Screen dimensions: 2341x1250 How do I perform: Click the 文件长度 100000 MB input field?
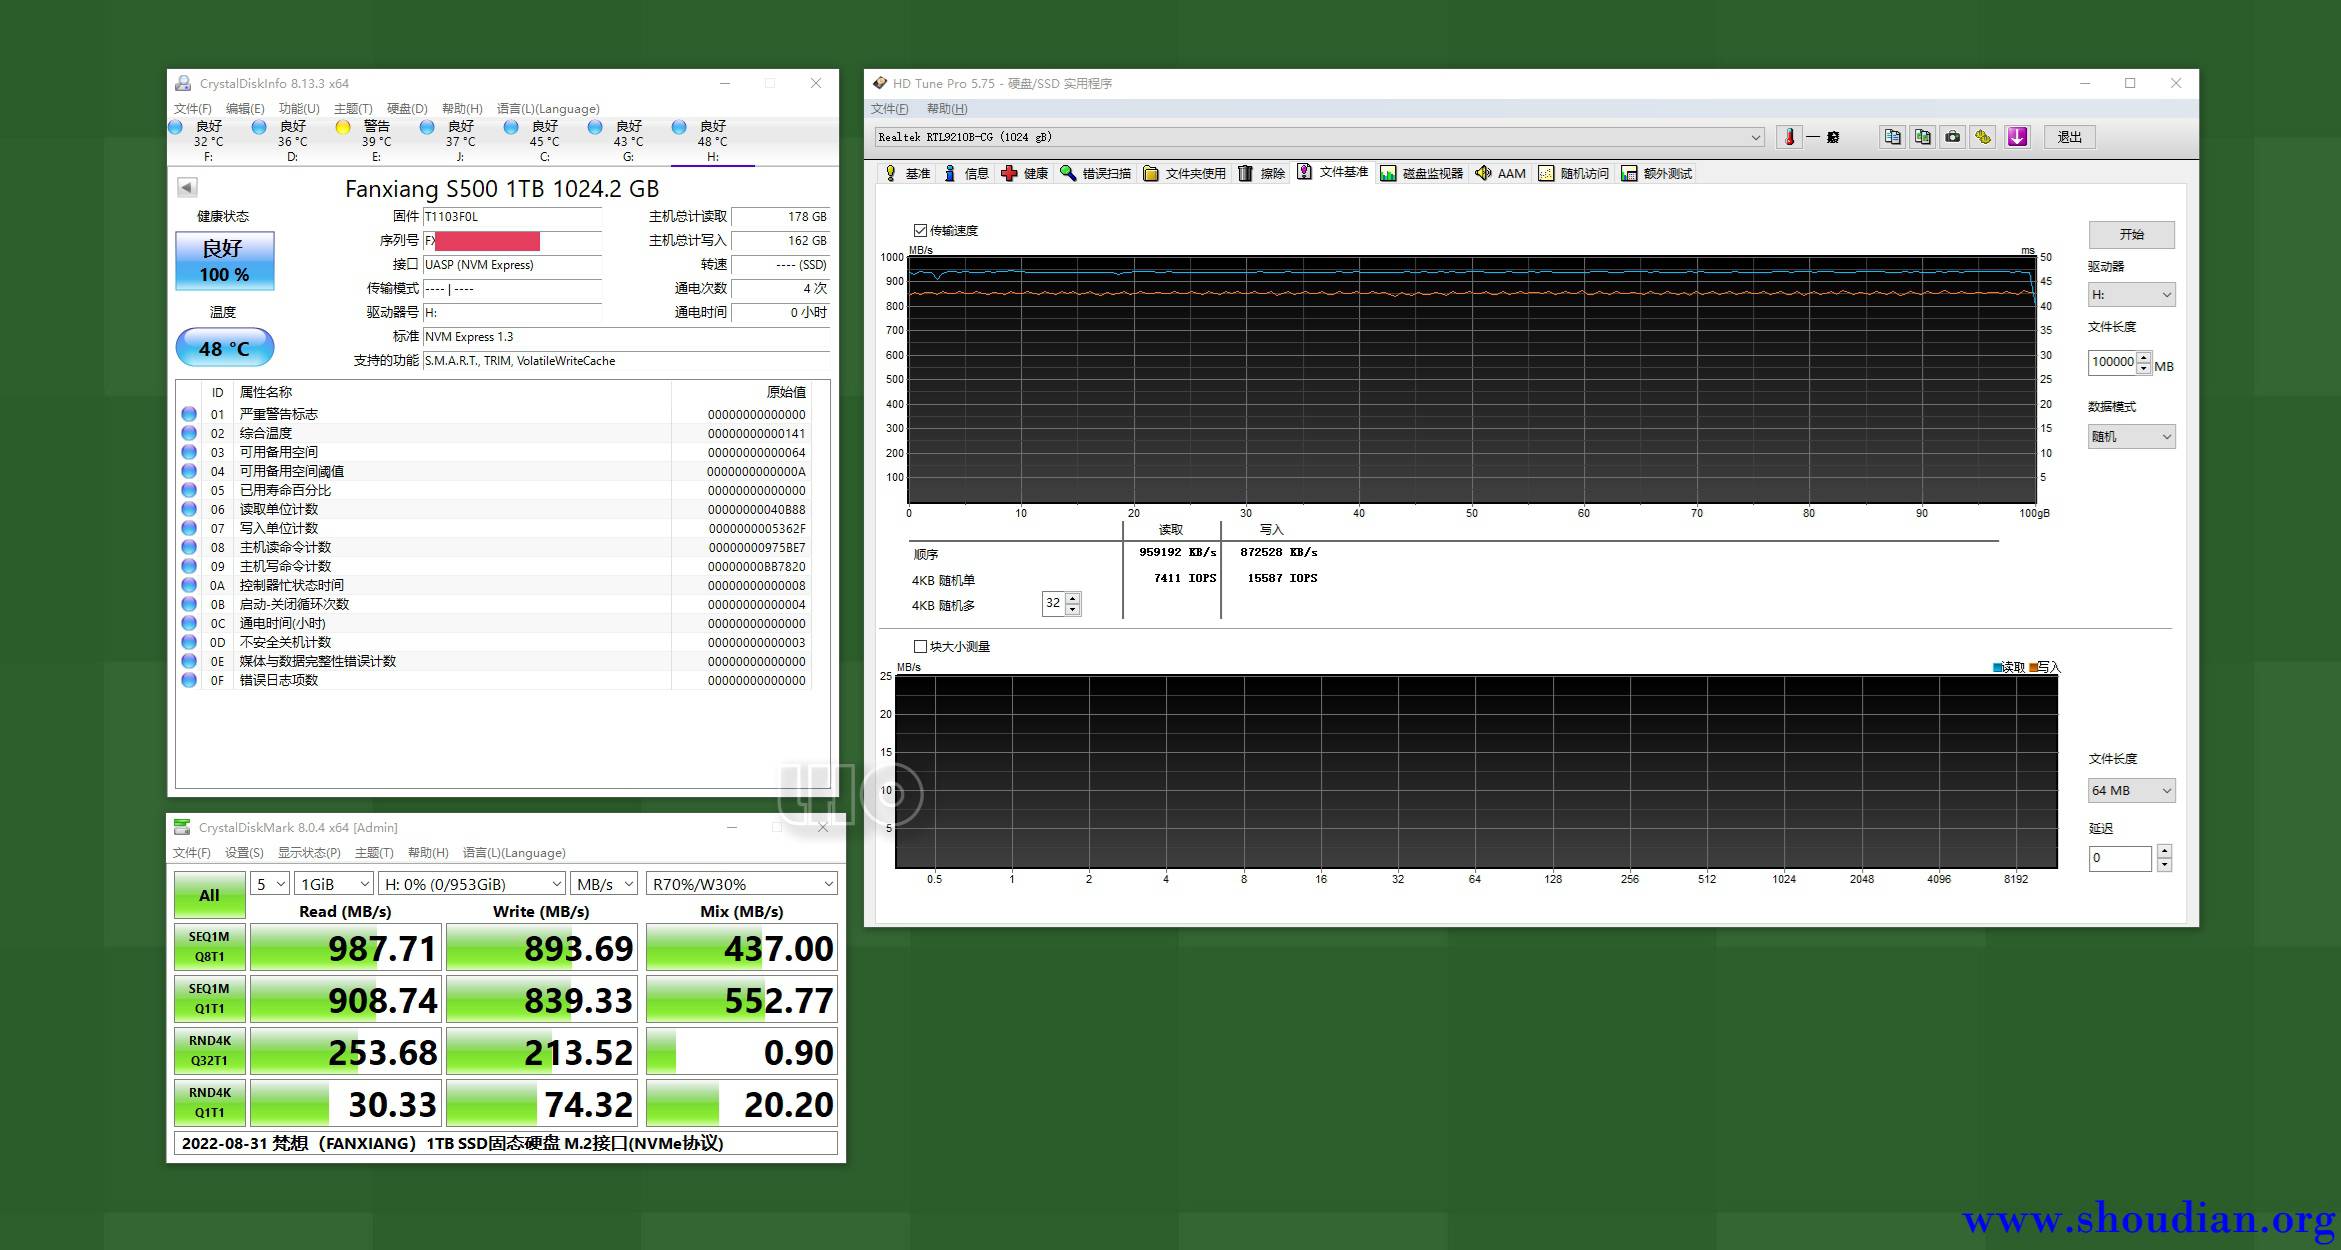click(2112, 362)
